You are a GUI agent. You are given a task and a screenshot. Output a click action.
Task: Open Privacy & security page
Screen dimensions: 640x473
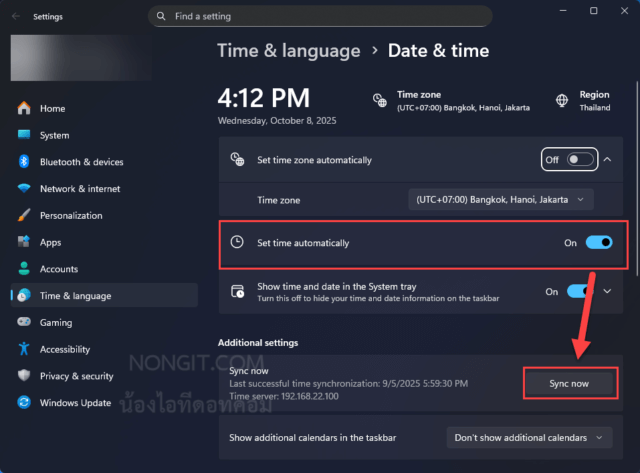click(x=104, y=375)
